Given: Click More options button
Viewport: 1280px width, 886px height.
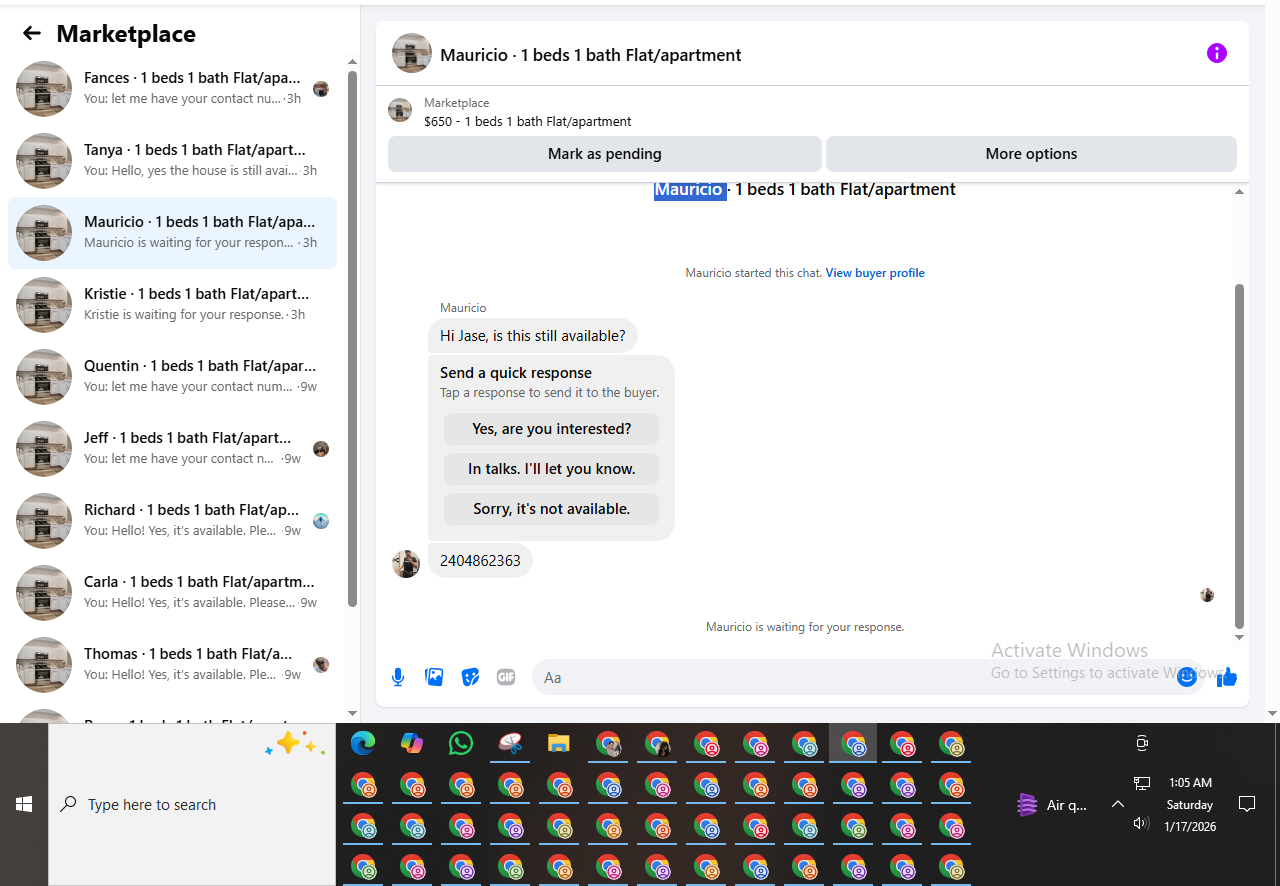Looking at the screenshot, I should tap(1031, 154).
